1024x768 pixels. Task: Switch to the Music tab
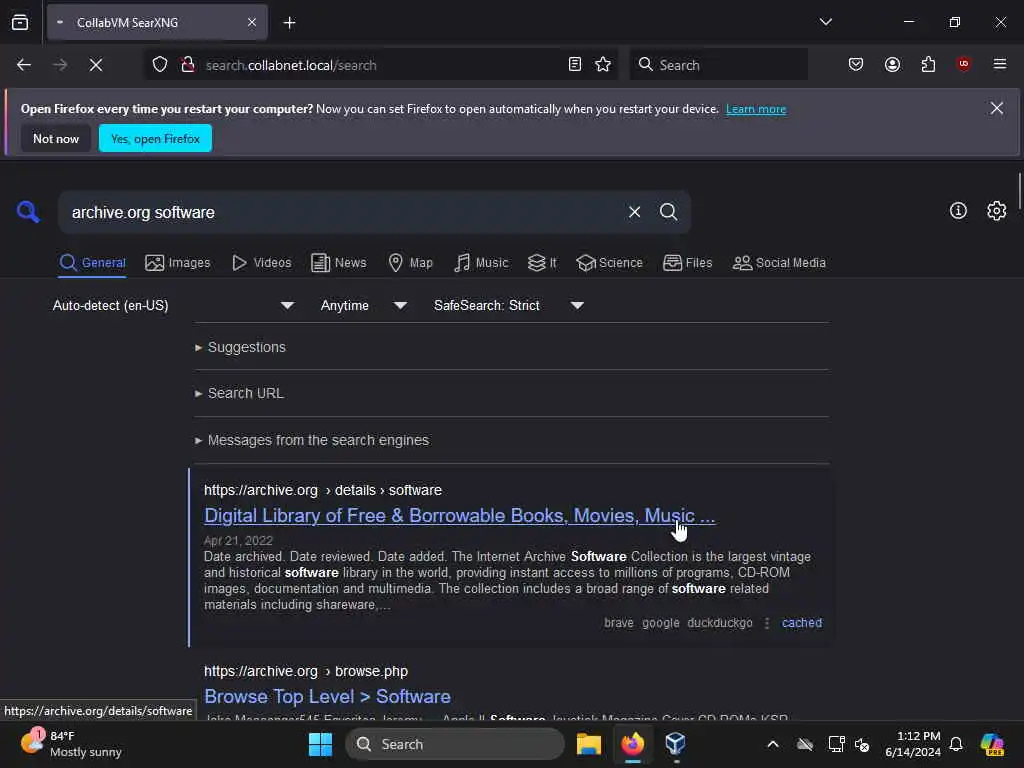click(481, 263)
